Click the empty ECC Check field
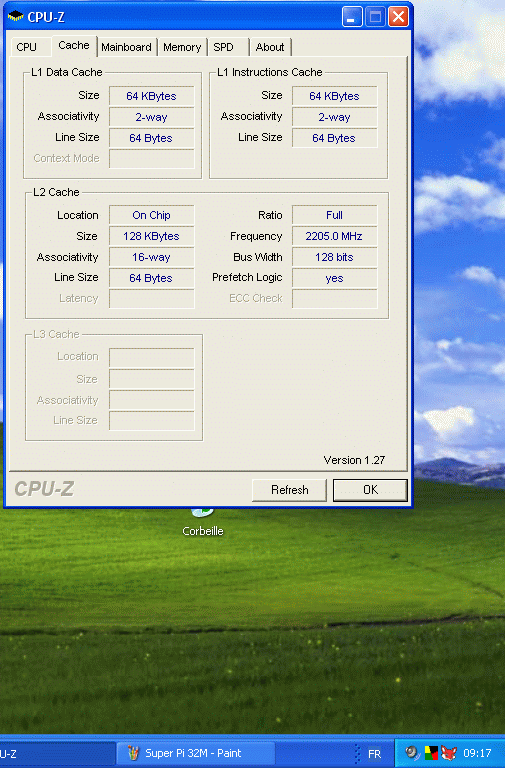Image resolution: width=505 pixels, height=768 pixels. pyautogui.click(x=335, y=299)
